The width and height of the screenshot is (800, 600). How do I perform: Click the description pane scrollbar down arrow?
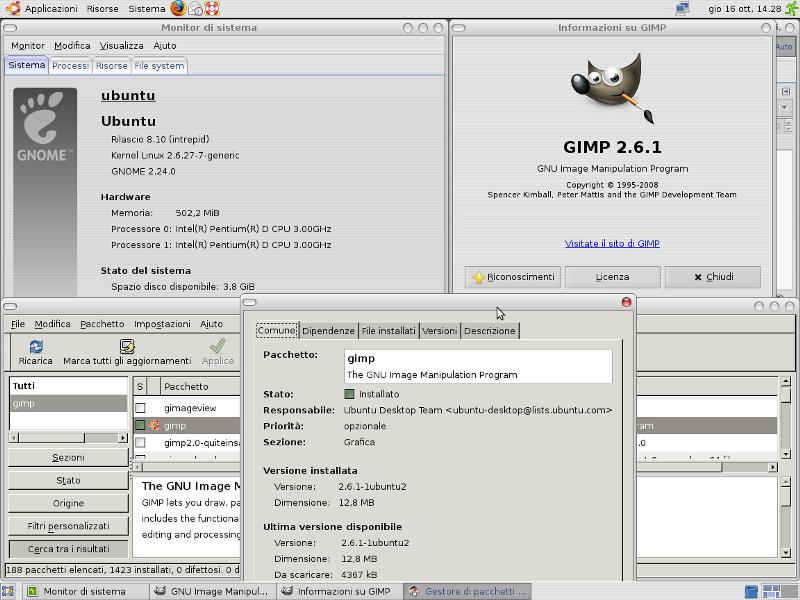click(786, 553)
